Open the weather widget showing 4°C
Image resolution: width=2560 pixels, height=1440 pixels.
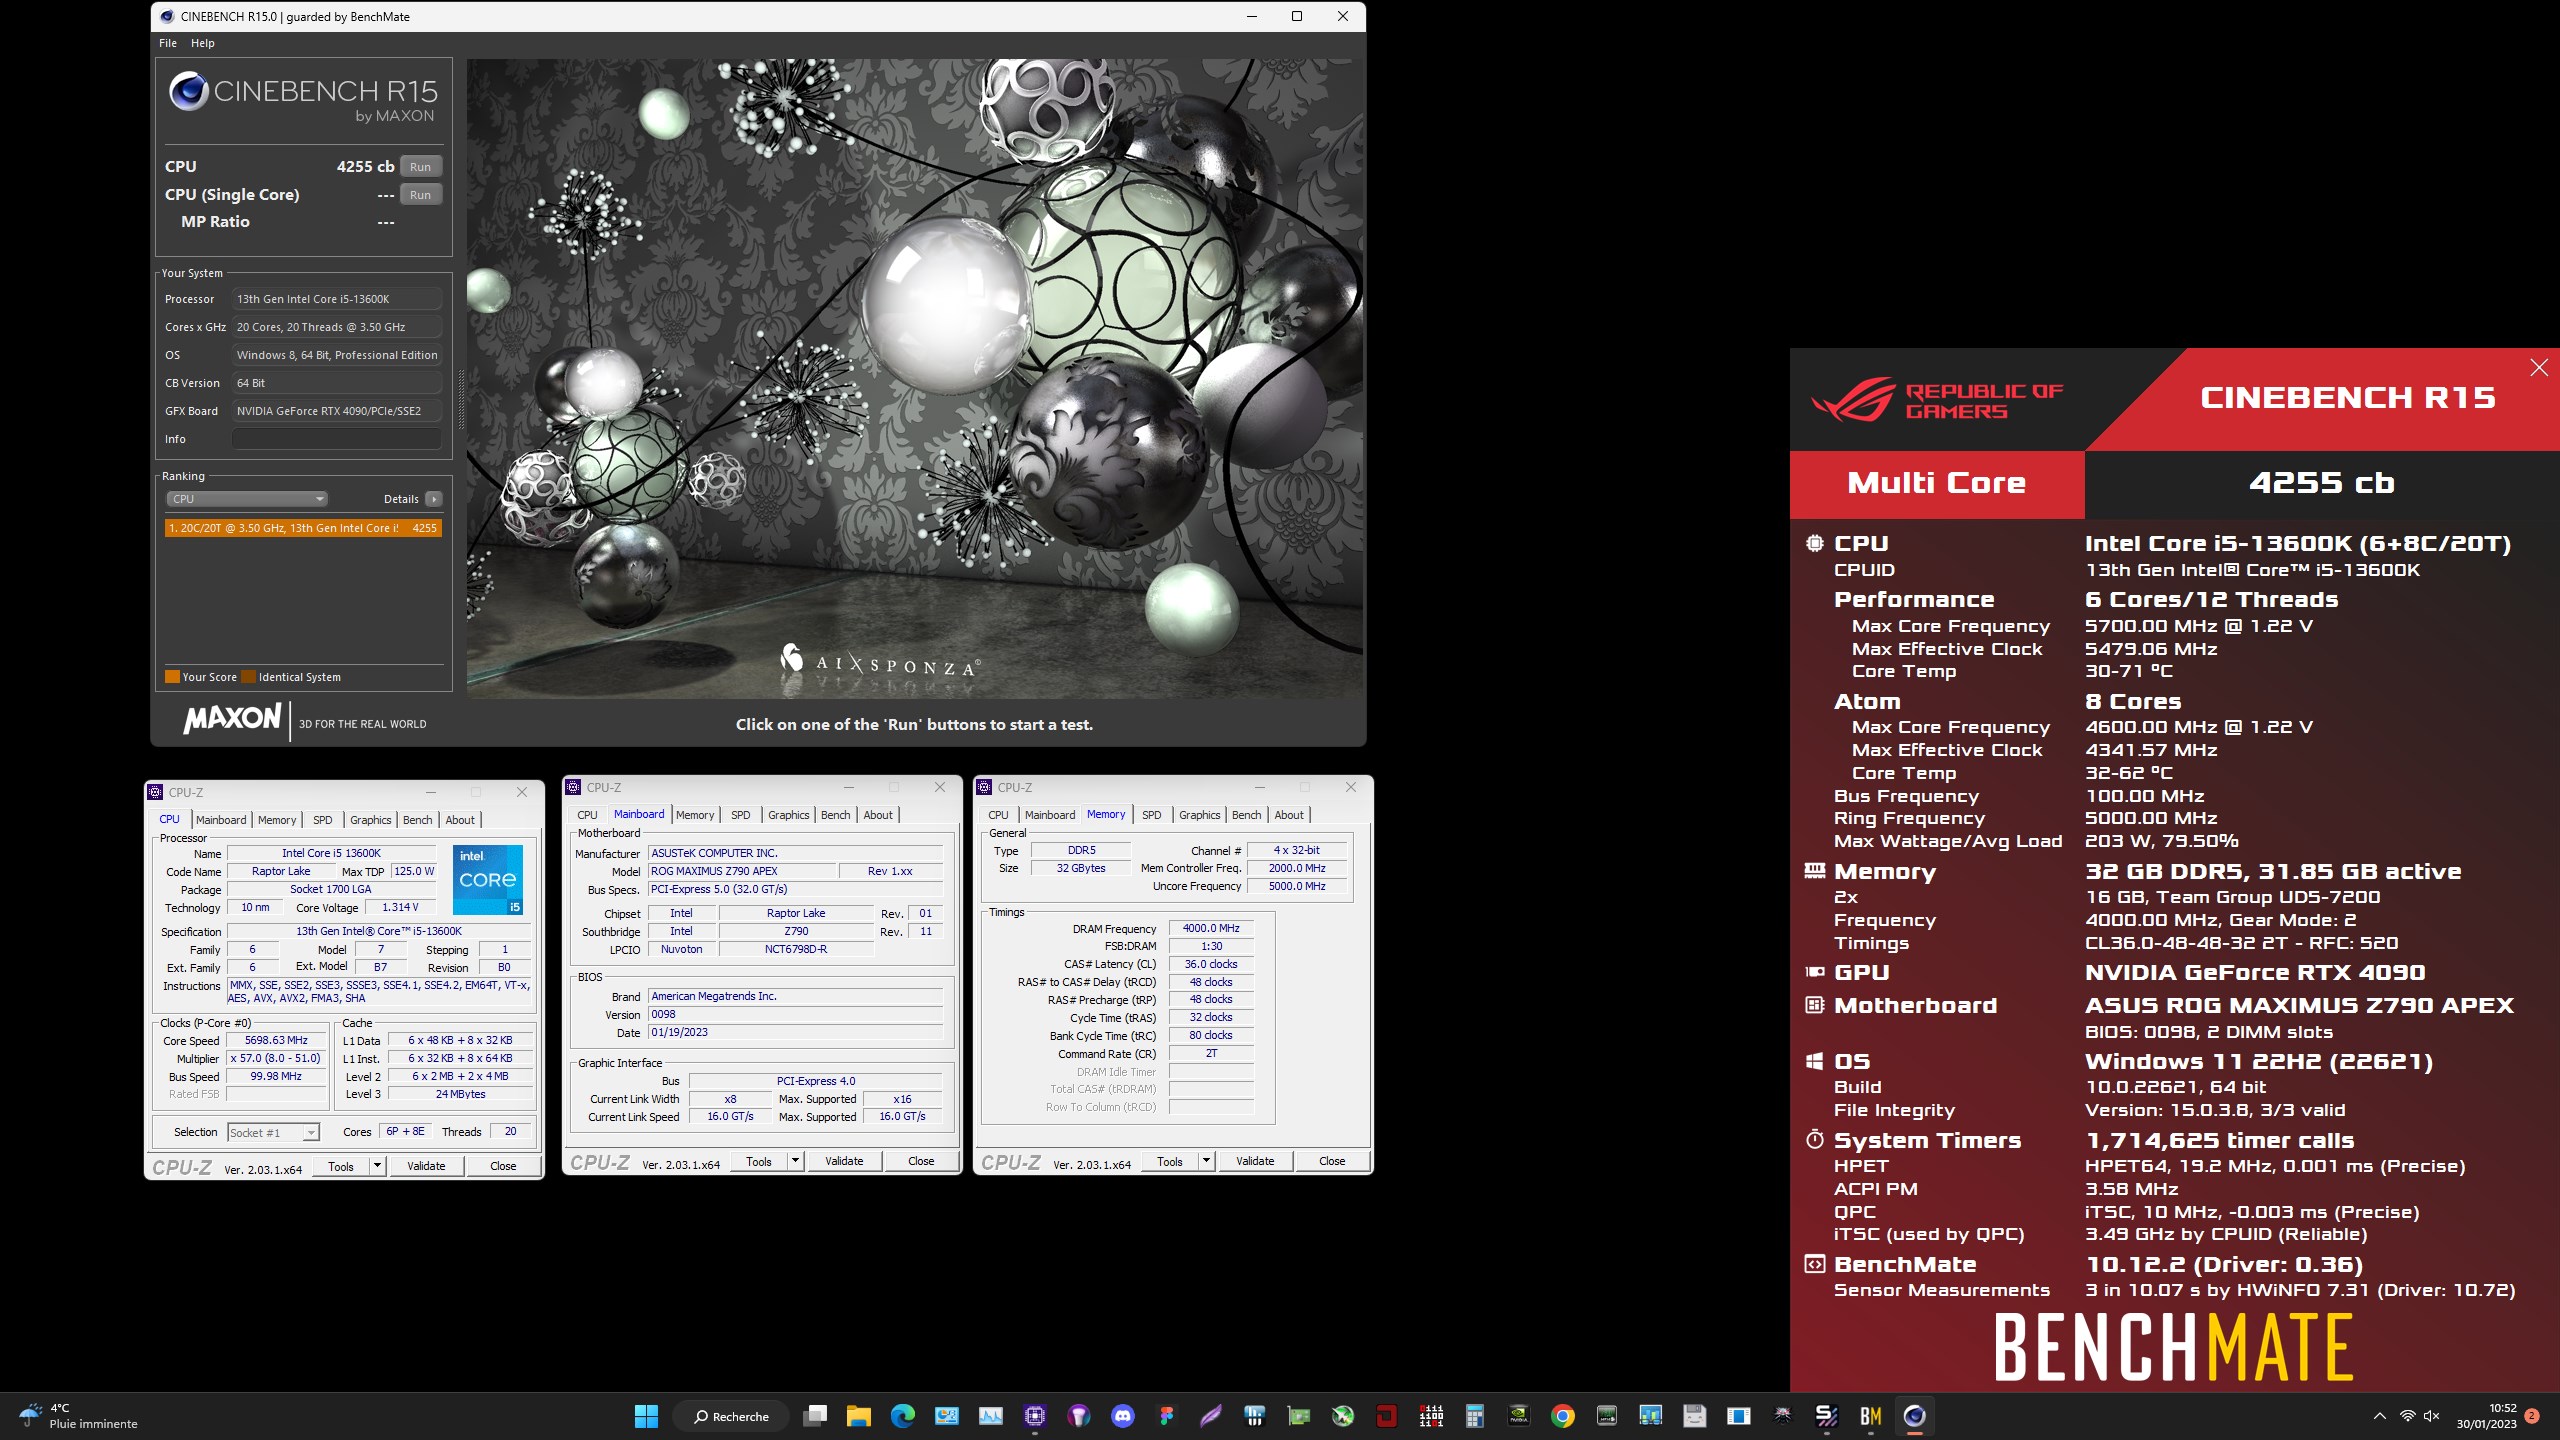click(78, 1416)
